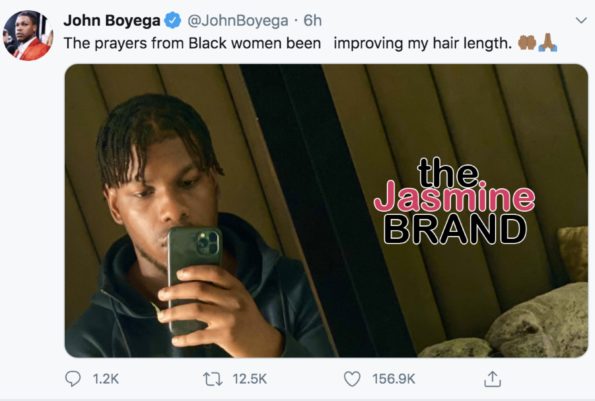Click the brown fists emoji in tweet
Viewport: 595px width, 401px height.
[x=527, y=43]
